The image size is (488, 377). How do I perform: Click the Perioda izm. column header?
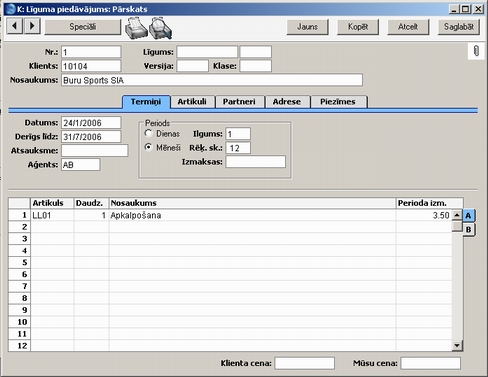click(430, 203)
